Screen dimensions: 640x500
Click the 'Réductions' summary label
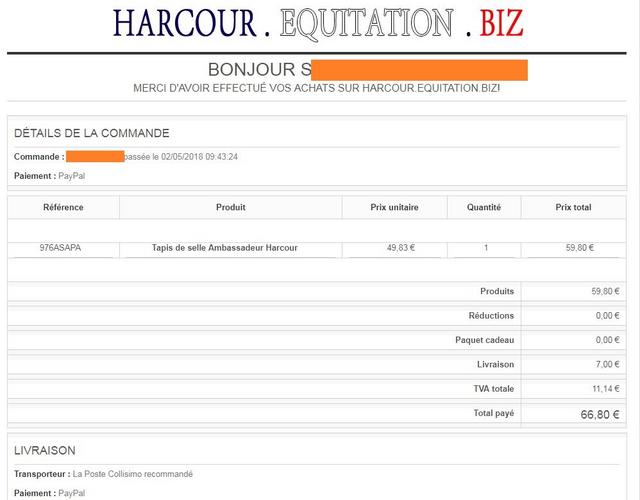click(491, 316)
